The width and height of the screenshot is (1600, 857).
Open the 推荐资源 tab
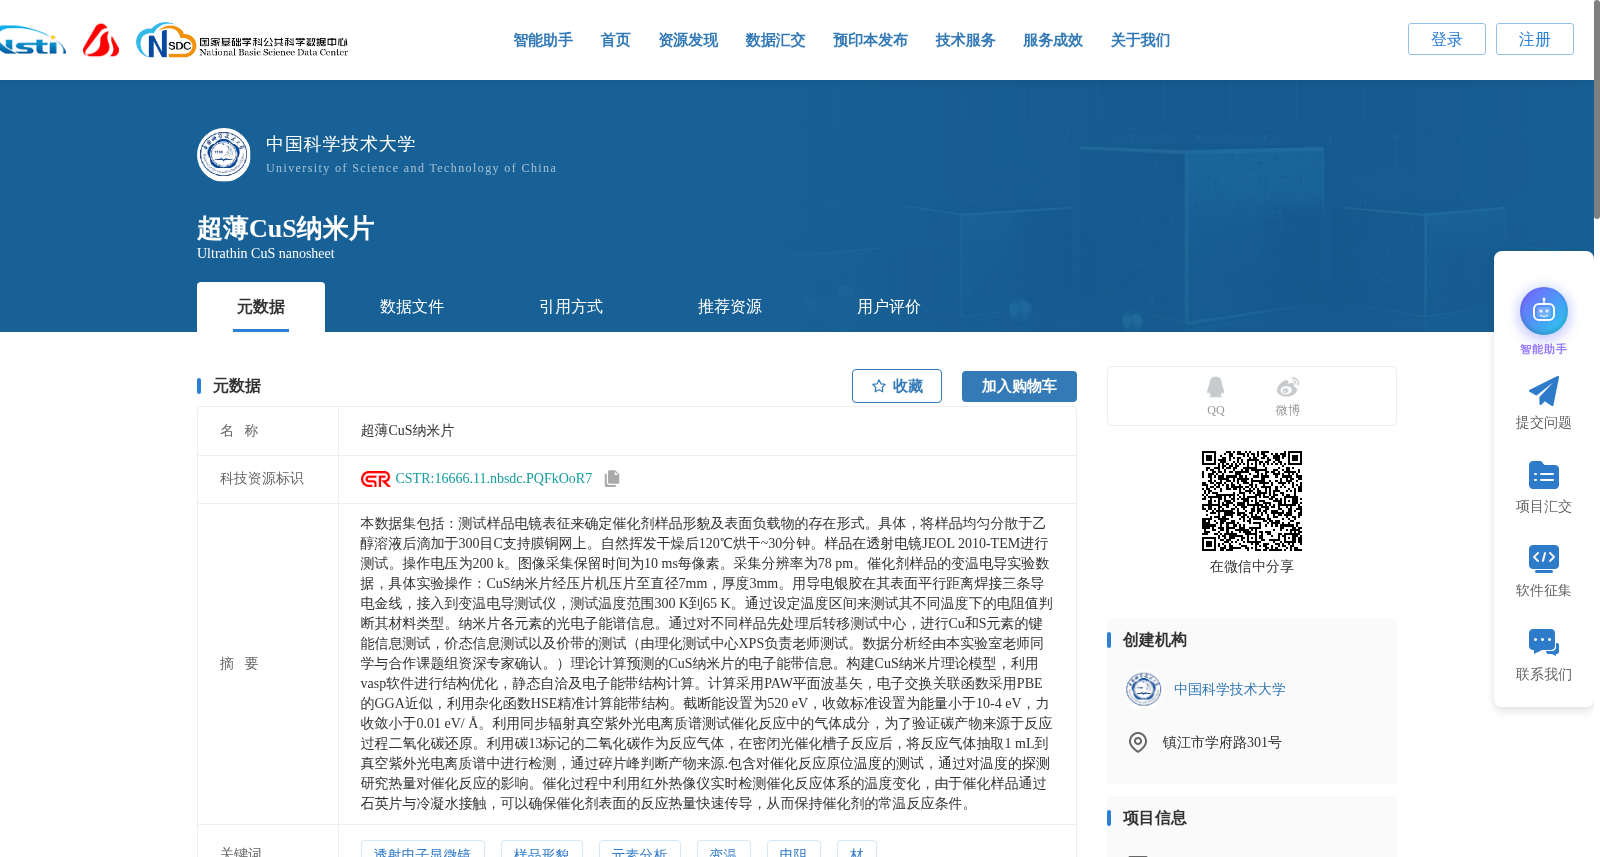(730, 307)
